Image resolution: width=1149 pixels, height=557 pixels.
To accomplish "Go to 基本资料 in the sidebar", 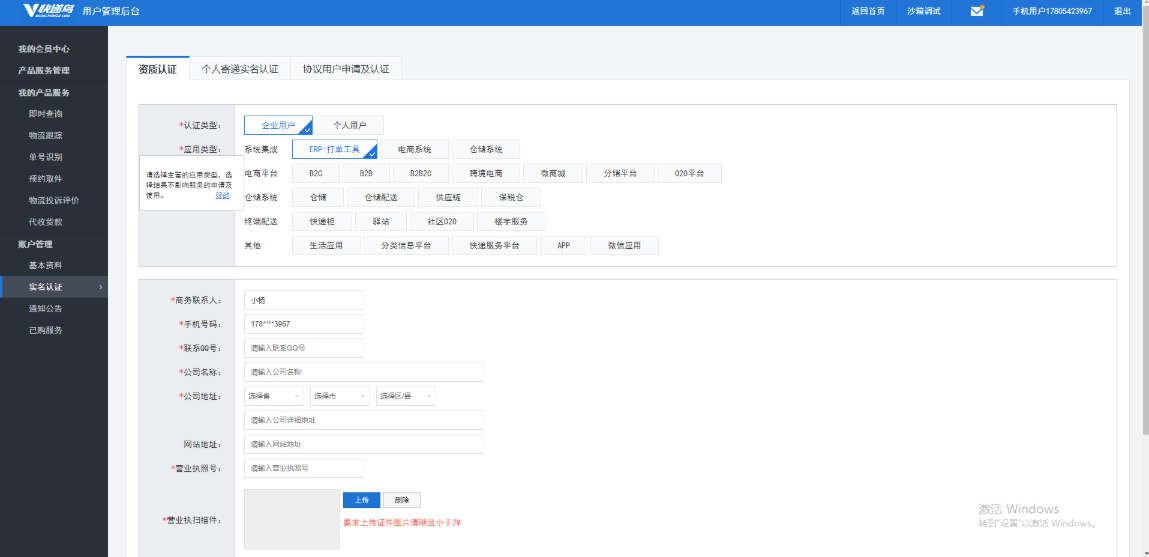I will pyautogui.click(x=45, y=265).
